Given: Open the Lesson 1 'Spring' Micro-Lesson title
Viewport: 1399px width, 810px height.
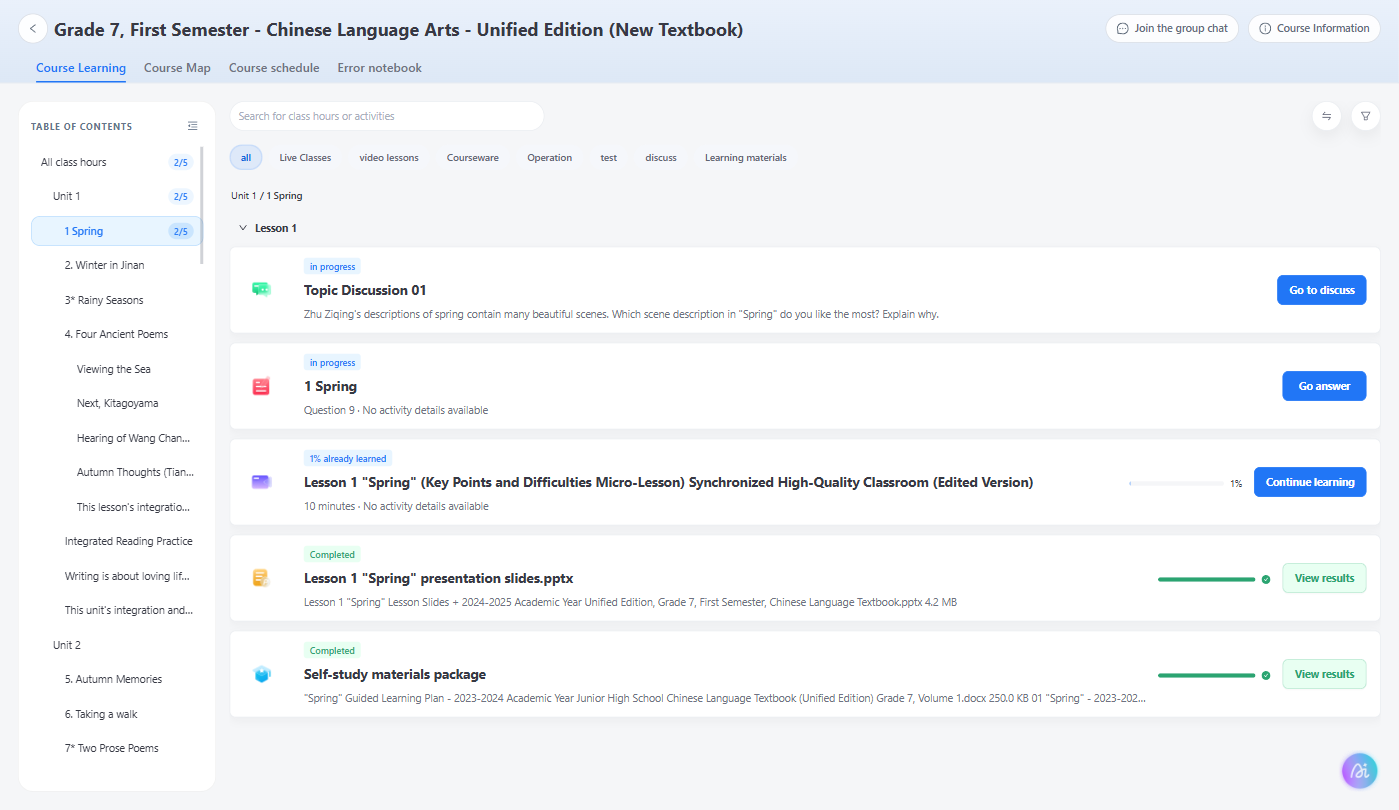Looking at the screenshot, I should click(668, 482).
